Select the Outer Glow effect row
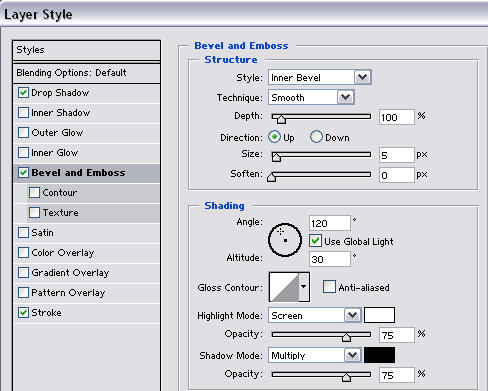 [86, 133]
